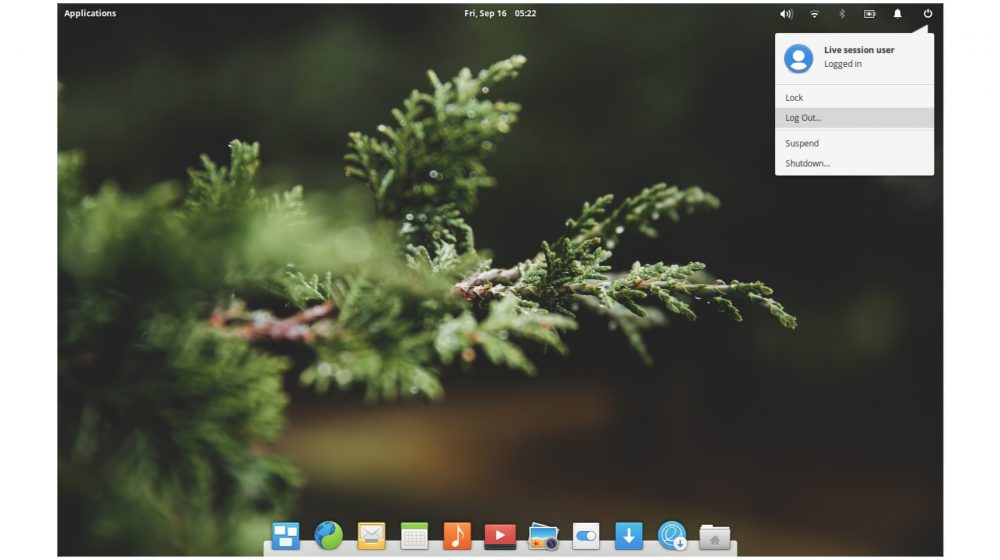Open the Videos app in the dock
Image resolution: width=1000 pixels, height=560 pixels.
(500, 536)
